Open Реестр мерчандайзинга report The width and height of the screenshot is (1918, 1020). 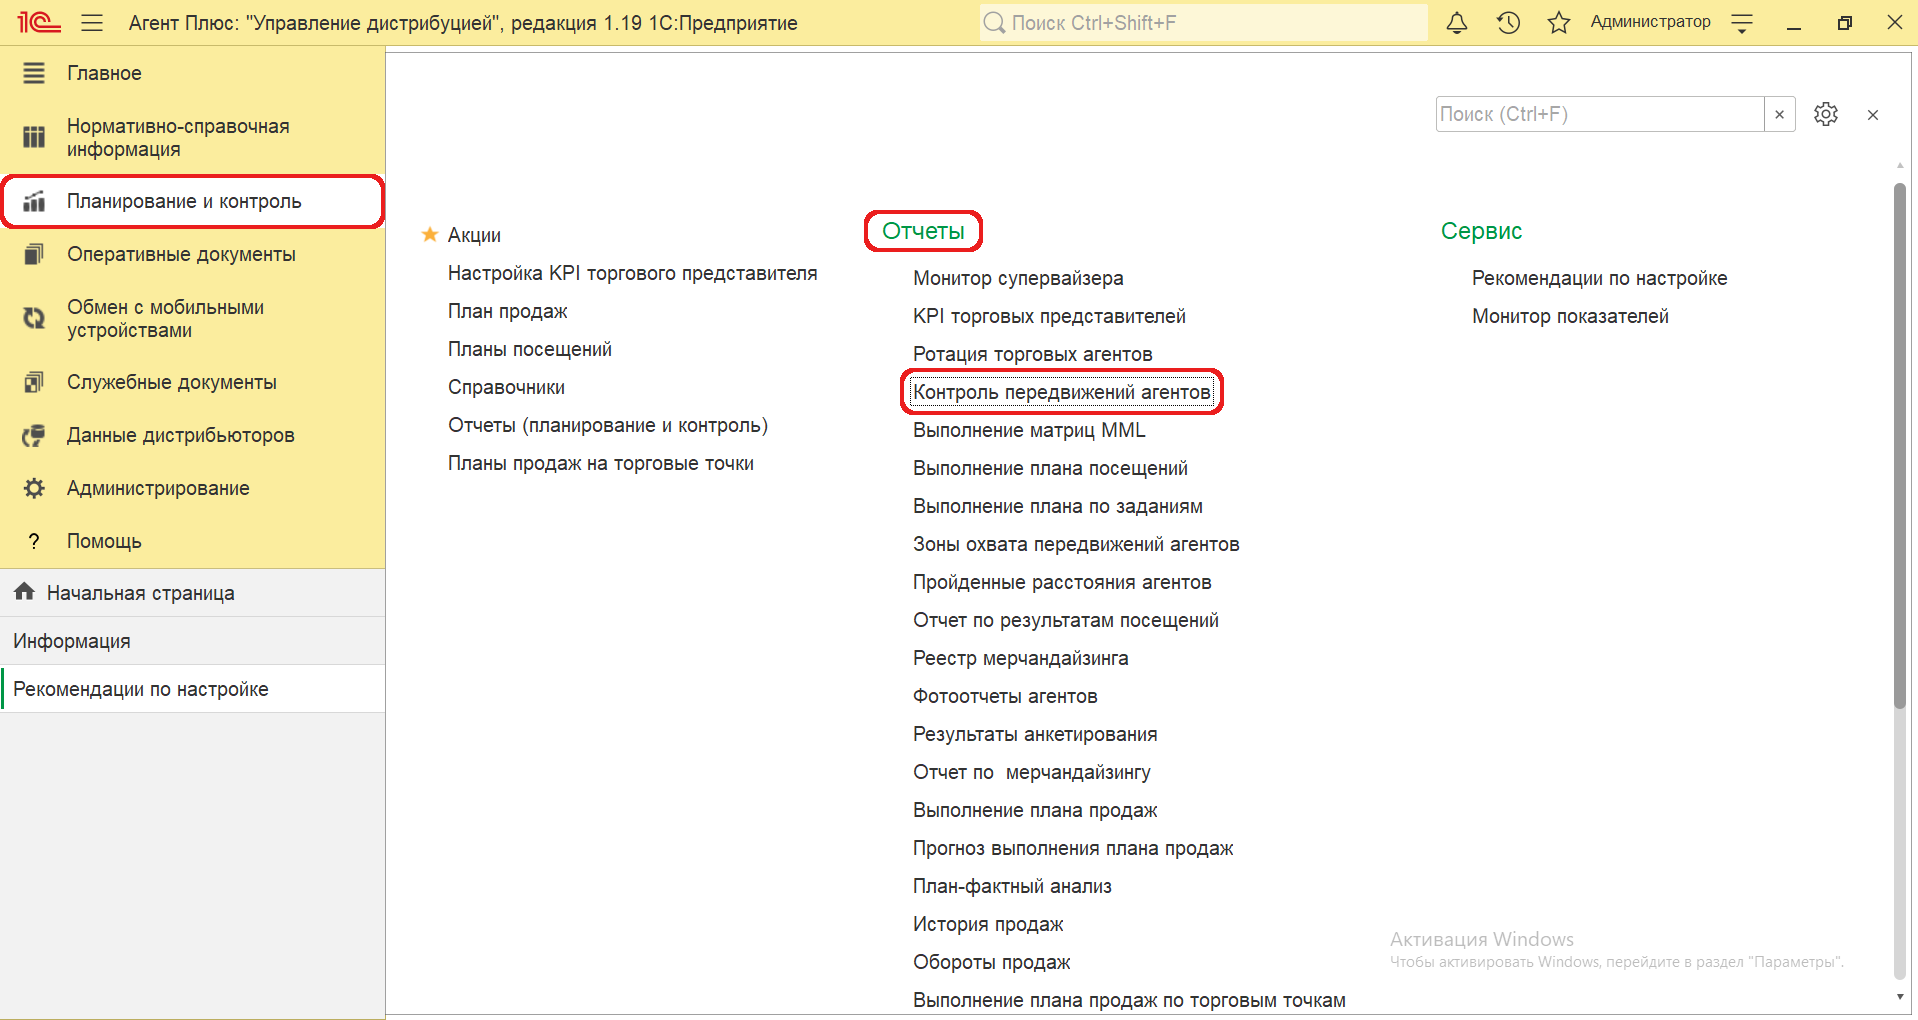click(1020, 658)
